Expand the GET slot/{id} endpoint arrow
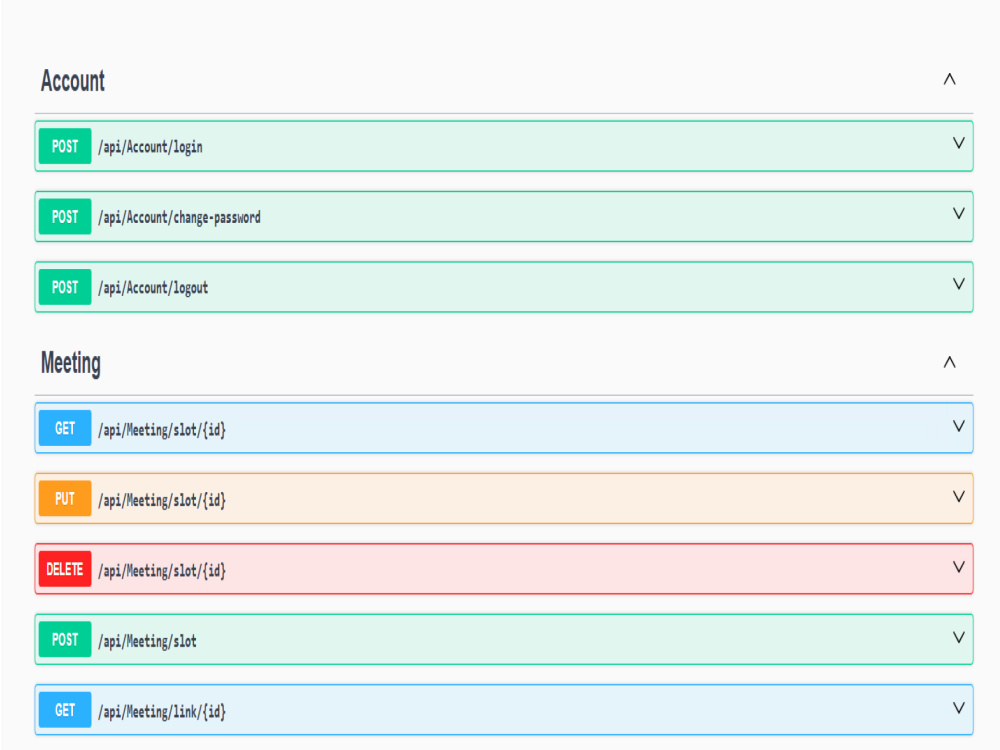 [958, 426]
